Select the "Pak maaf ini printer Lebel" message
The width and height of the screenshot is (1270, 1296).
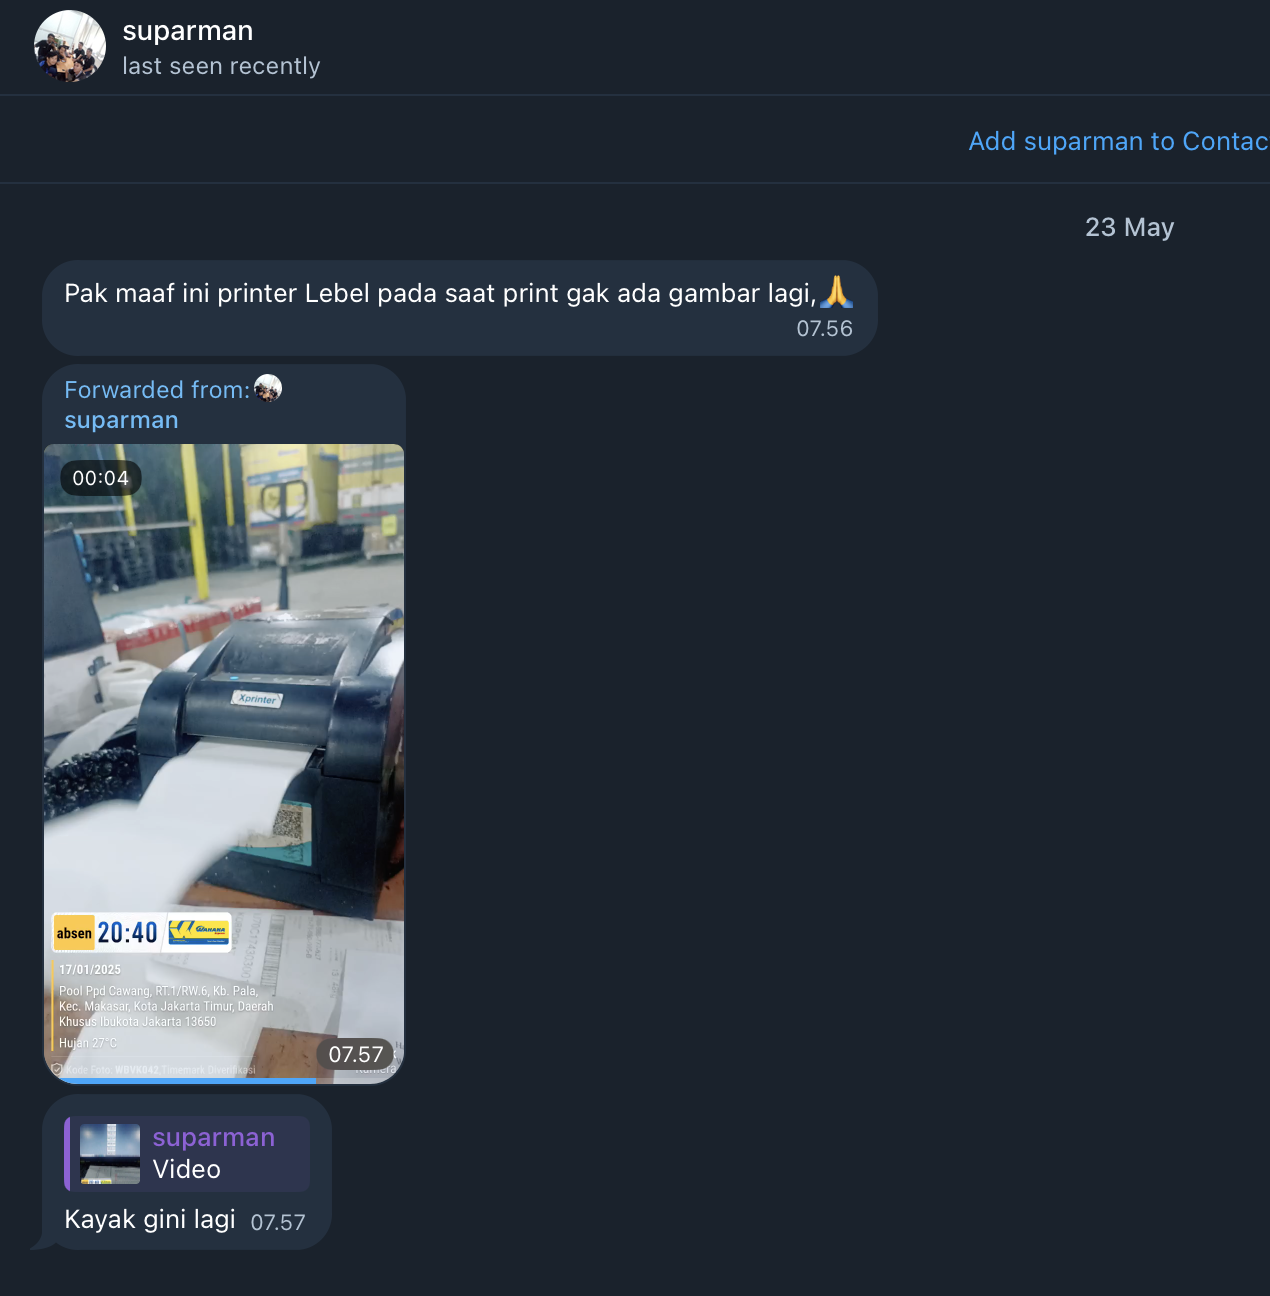pyautogui.click(x=460, y=308)
